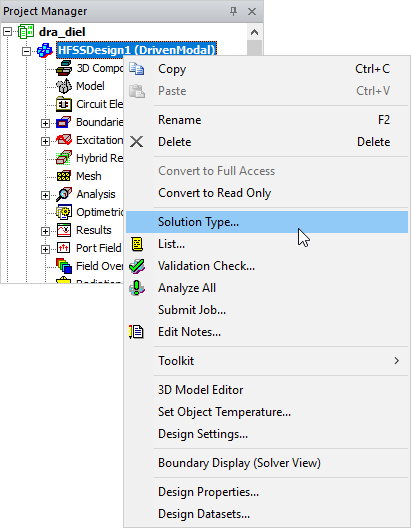Image resolution: width=411 pixels, height=528 pixels.
Task: Select the dra_diel project label
Action: [x=62, y=32]
